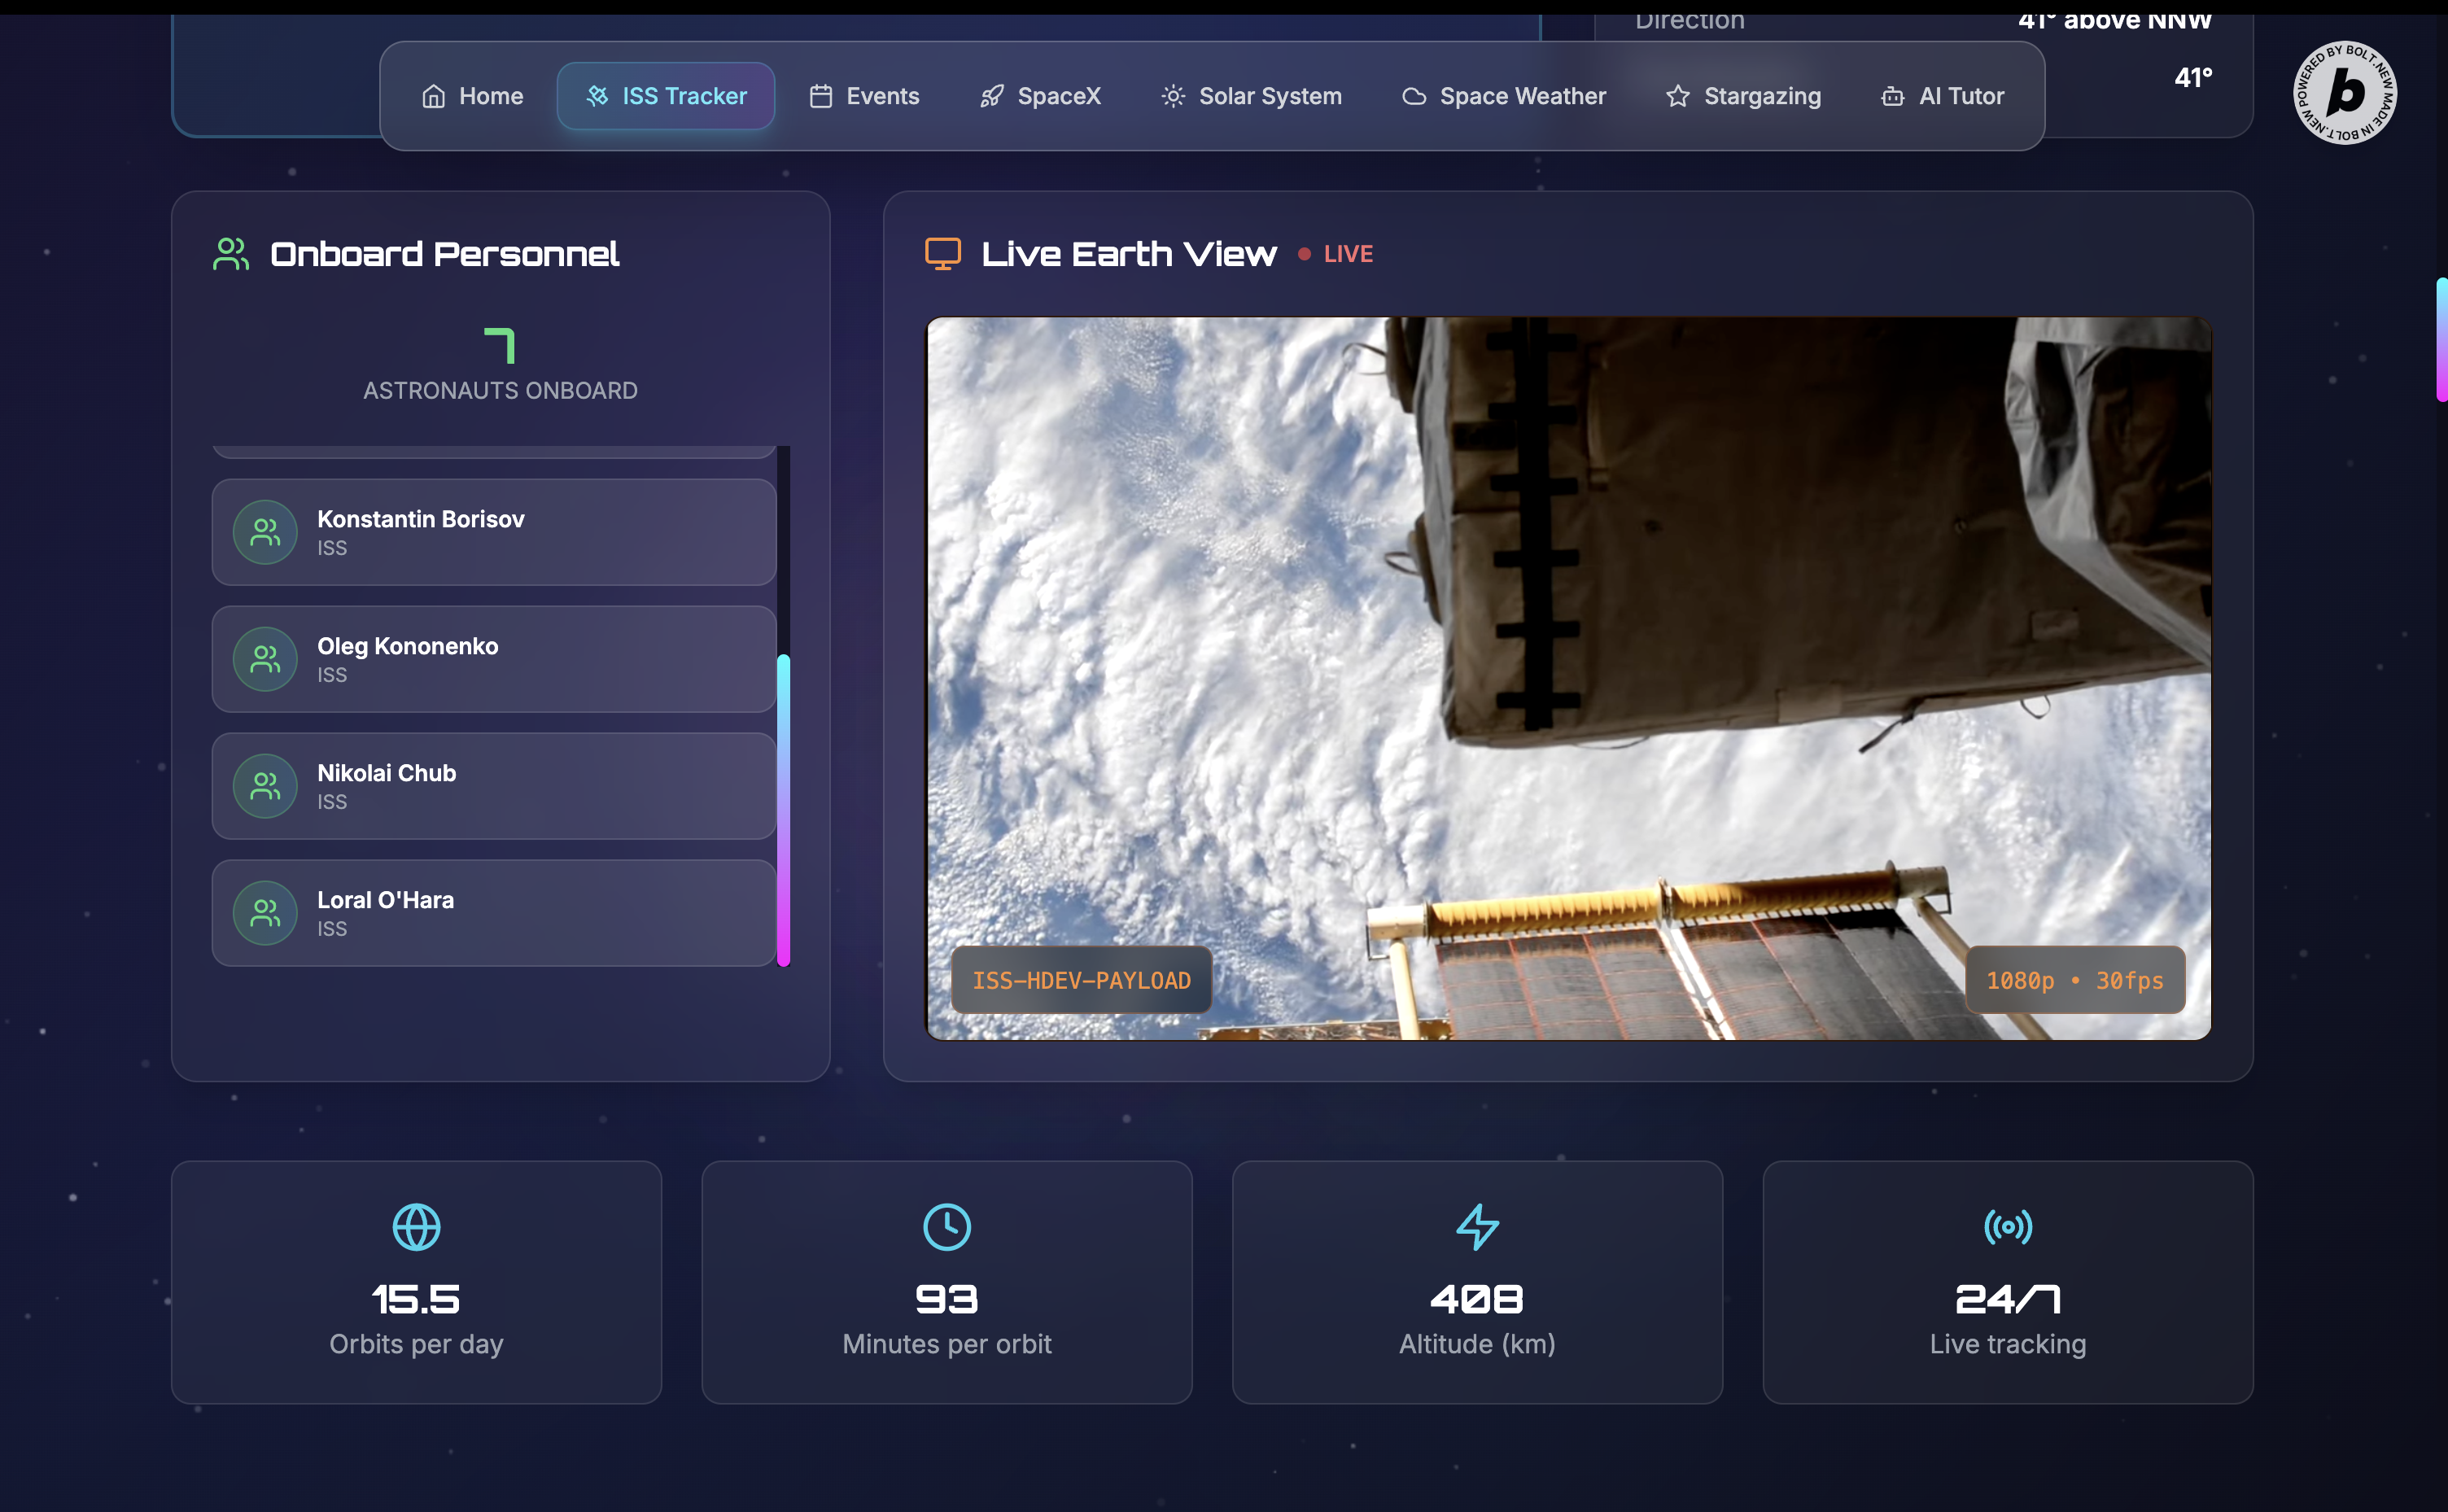Screen dimensions: 2448x1512
Task: Select the Stargazing tab
Action: [1743, 96]
